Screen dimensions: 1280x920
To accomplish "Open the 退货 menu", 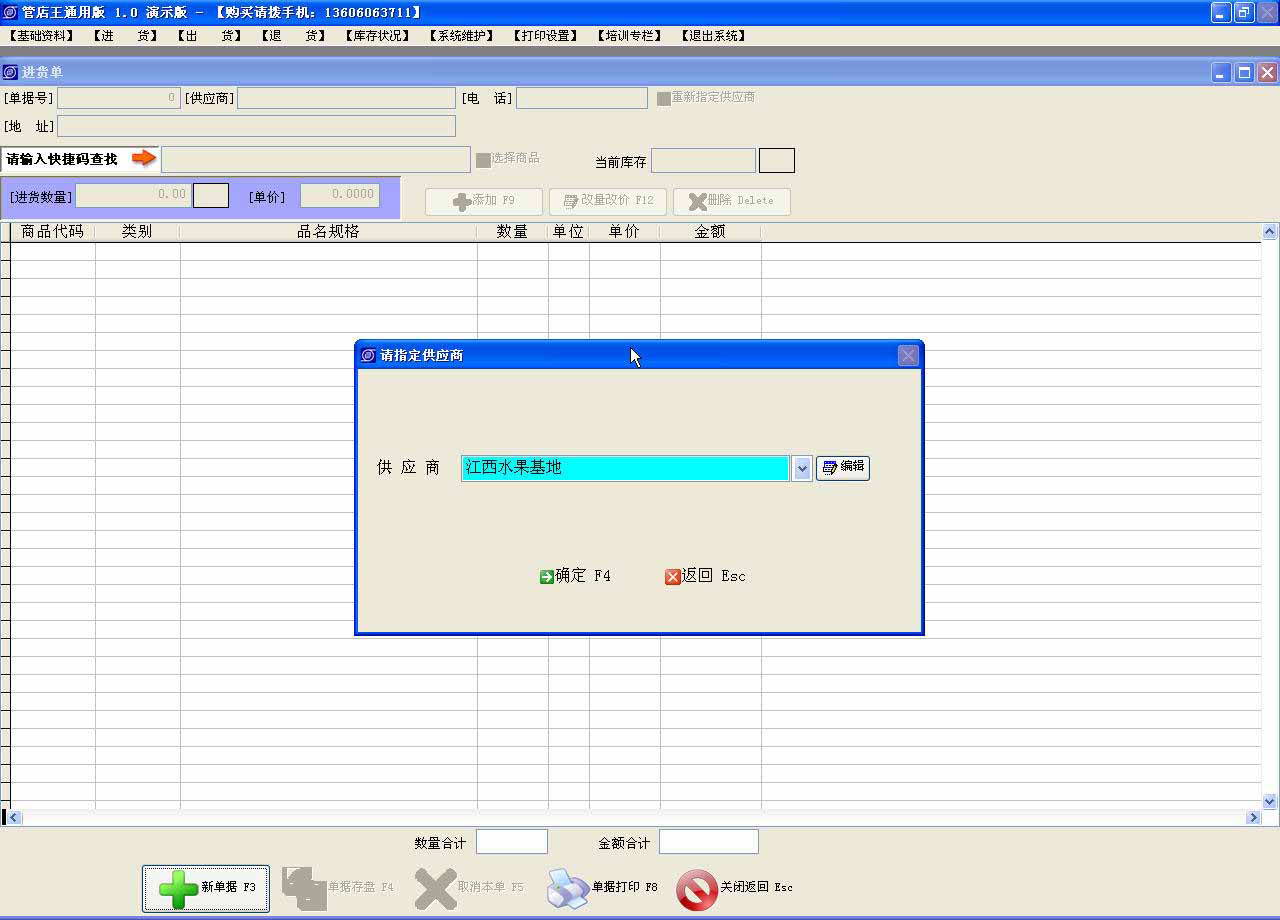I will click(294, 35).
